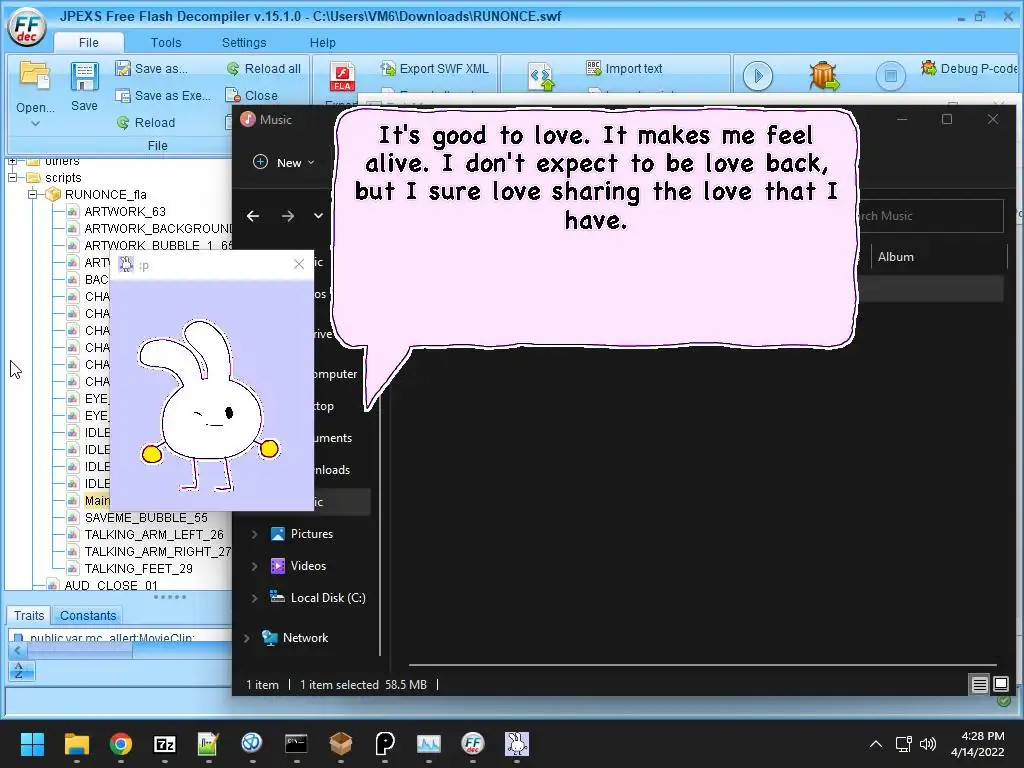Select TALKING_FEET_29 in the tree
The image size is (1024, 768).
[138, 569]
